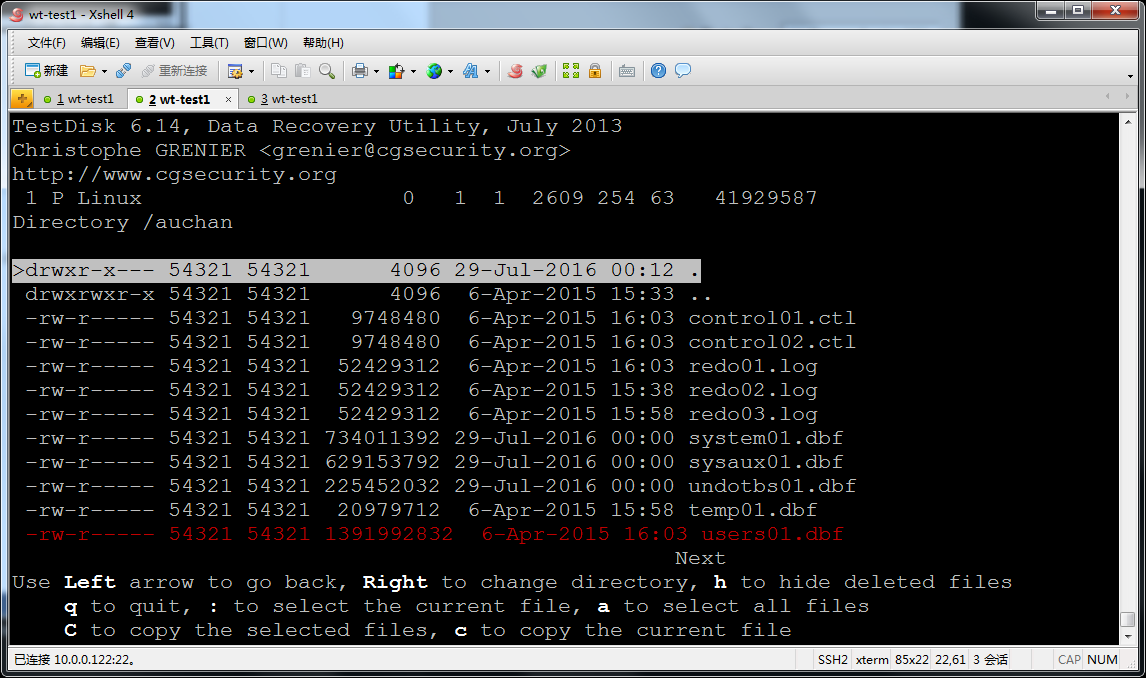
Task: Click the highlighted current directory row
Action: (x=356, y=270)
